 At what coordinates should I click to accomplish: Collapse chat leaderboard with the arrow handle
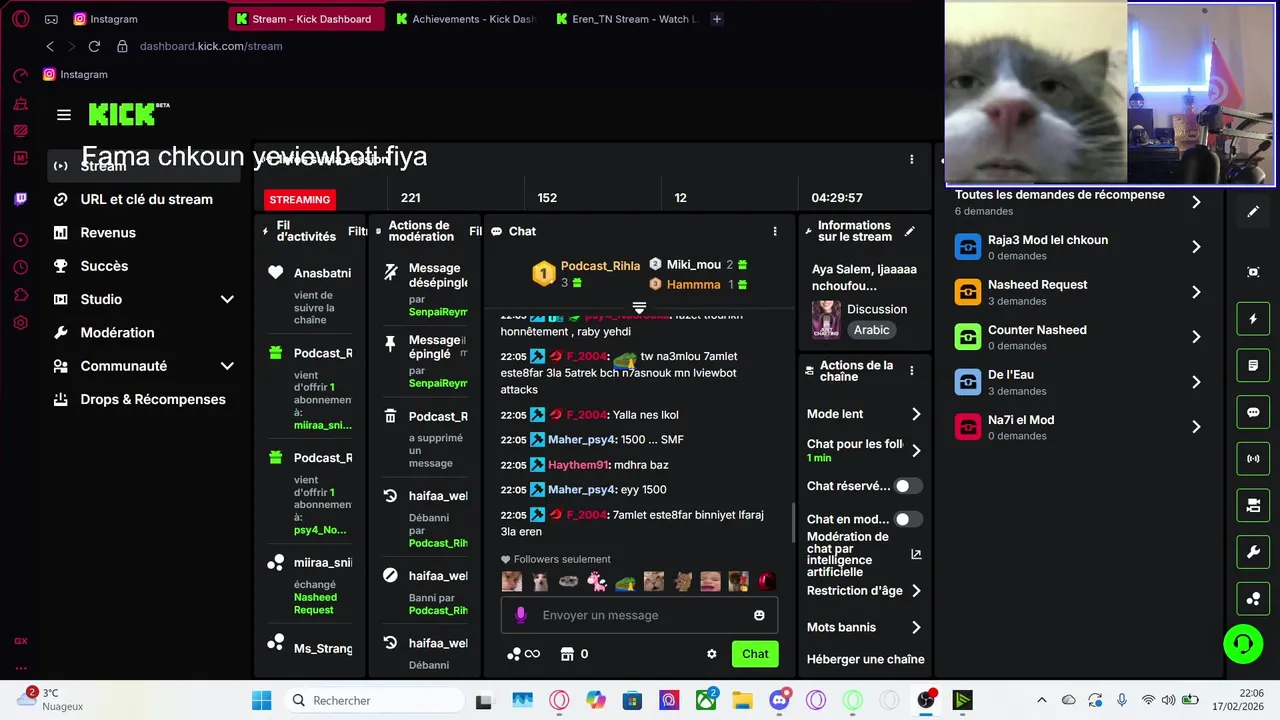639,307
